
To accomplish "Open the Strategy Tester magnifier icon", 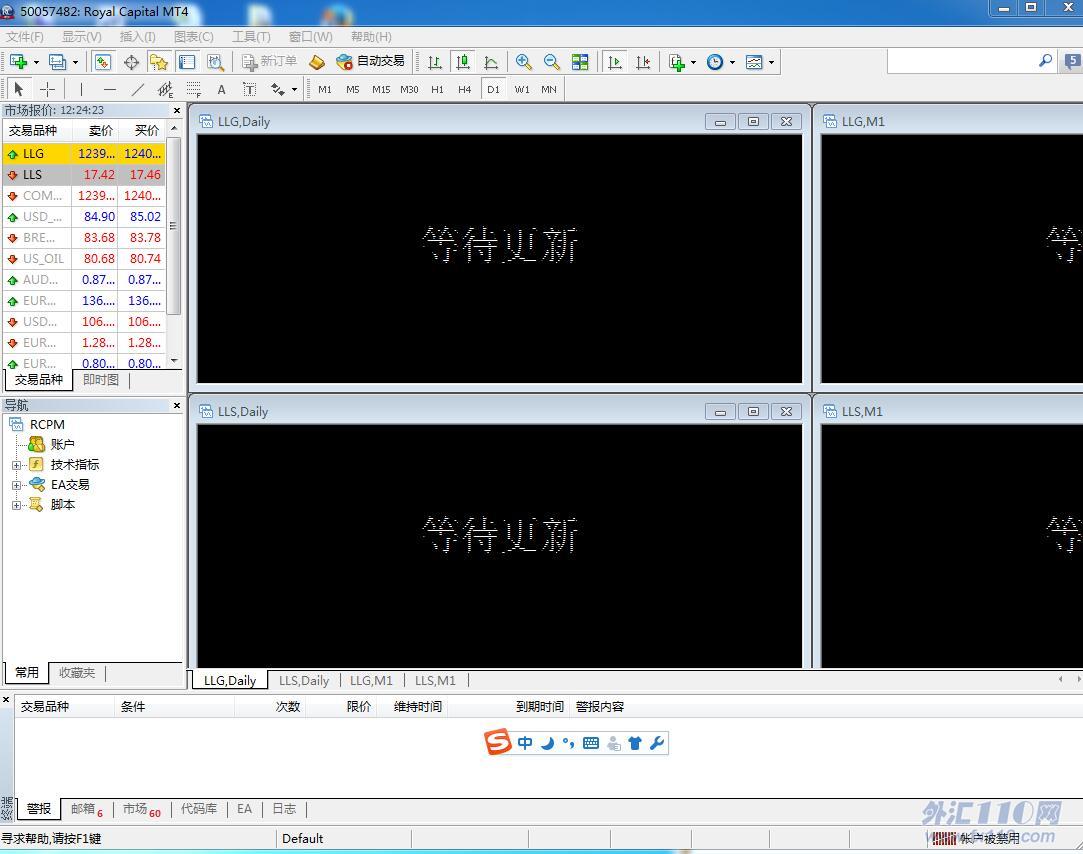I will tap(215, 62).
